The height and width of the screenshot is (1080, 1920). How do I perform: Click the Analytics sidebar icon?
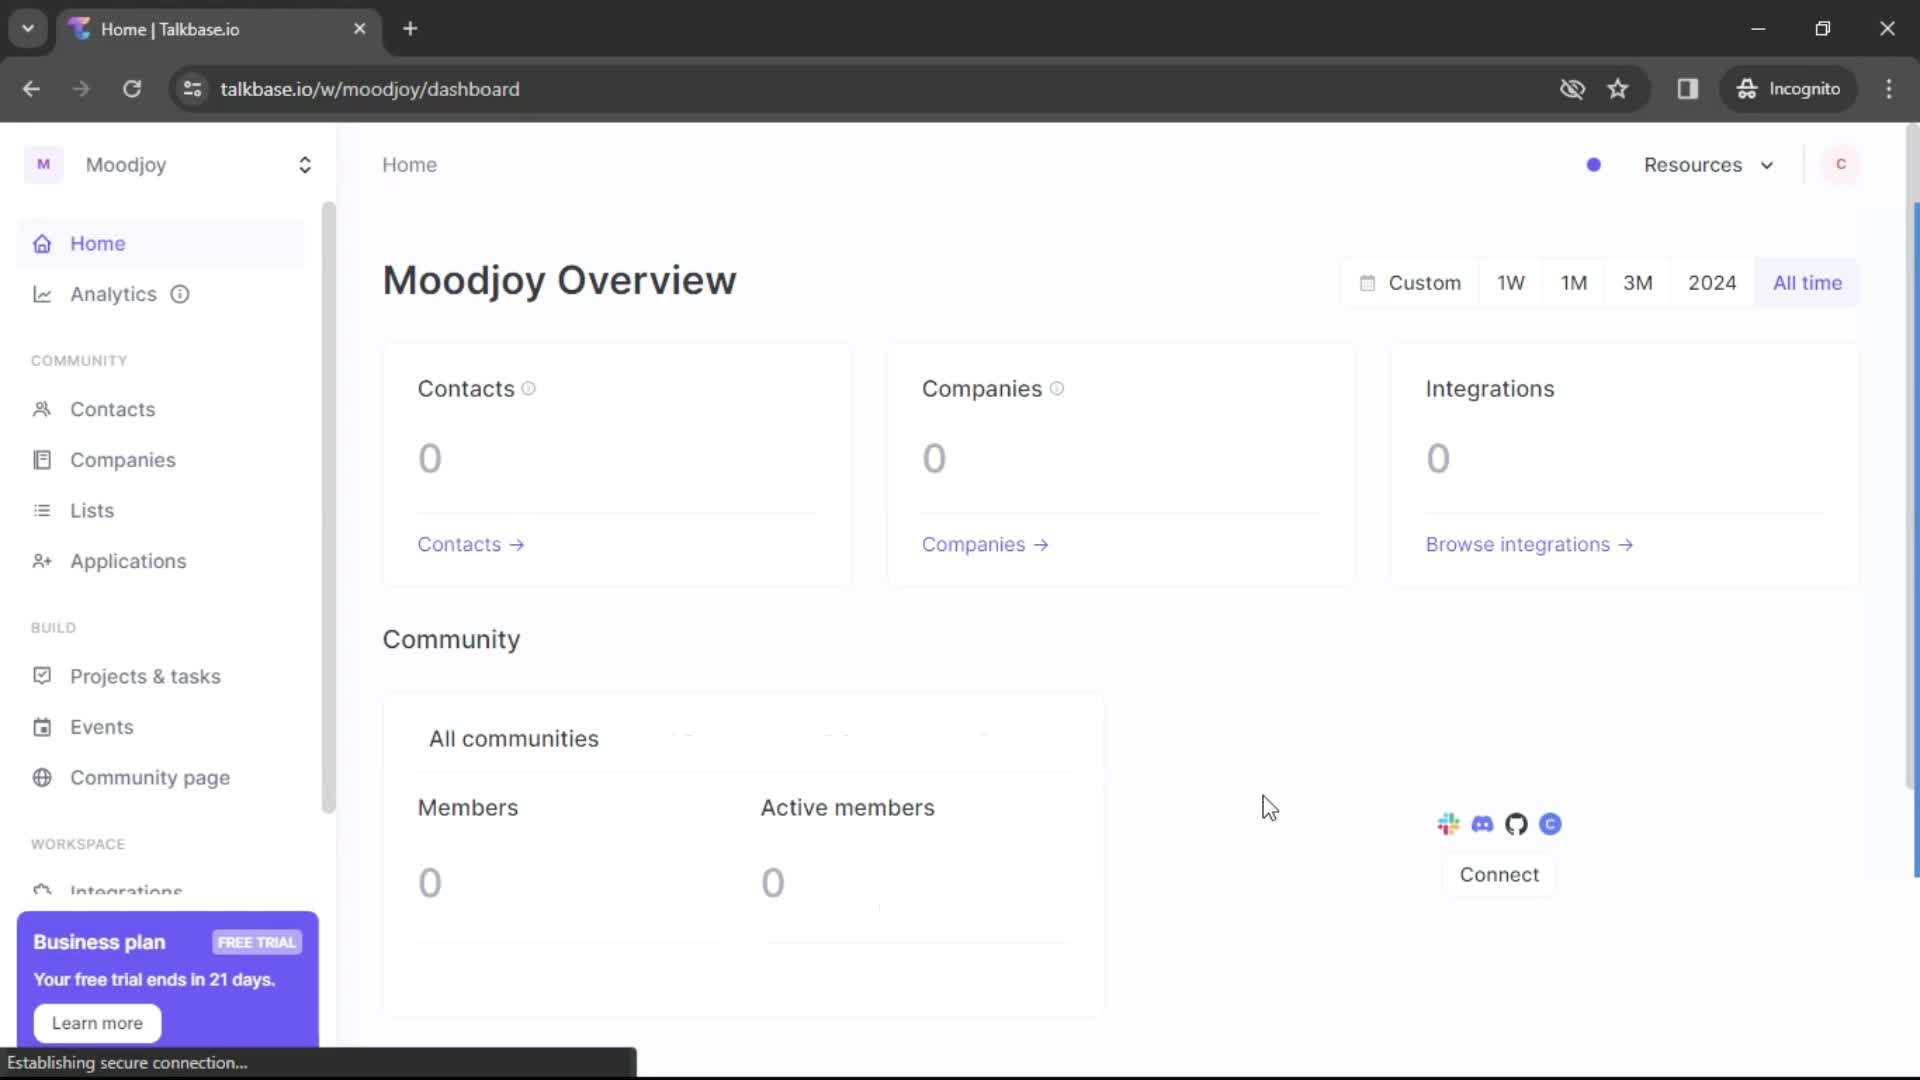(x=41, y=293)
